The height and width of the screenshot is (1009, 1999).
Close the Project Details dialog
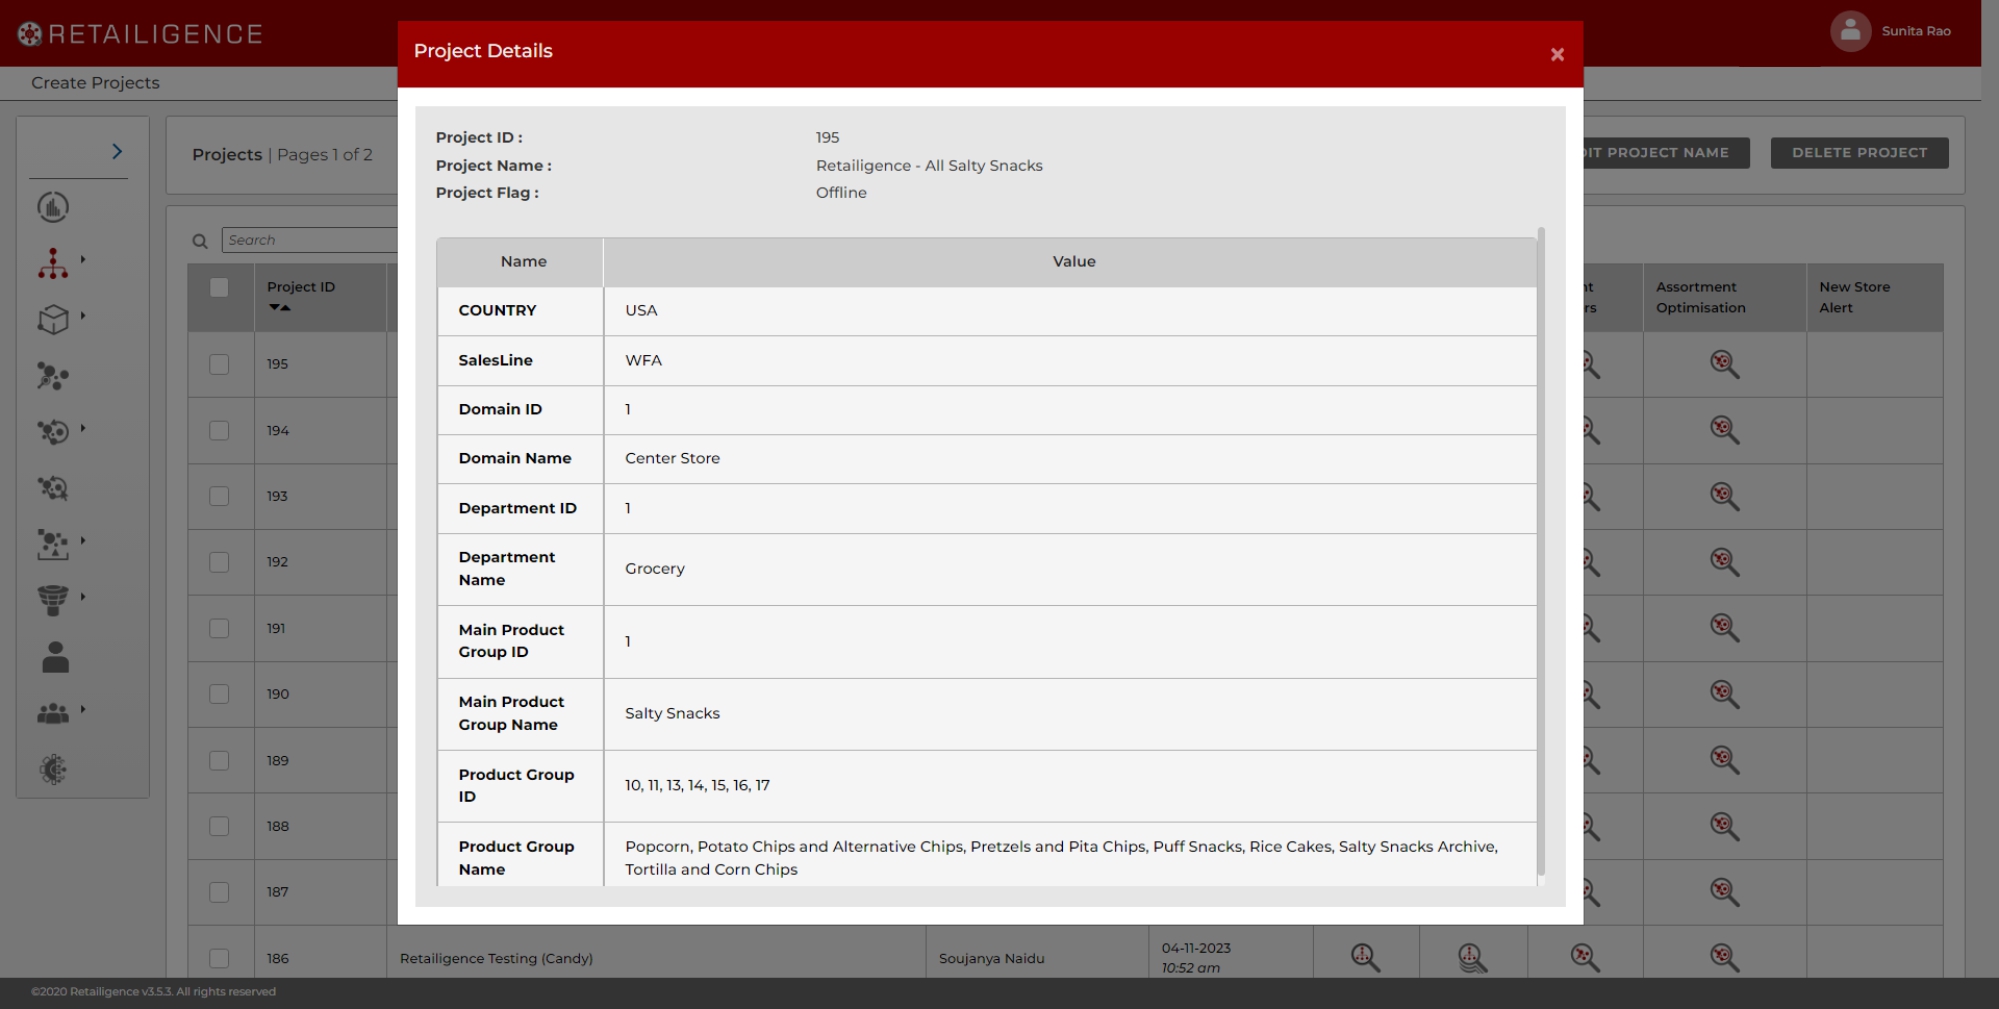click(1556, 55)
